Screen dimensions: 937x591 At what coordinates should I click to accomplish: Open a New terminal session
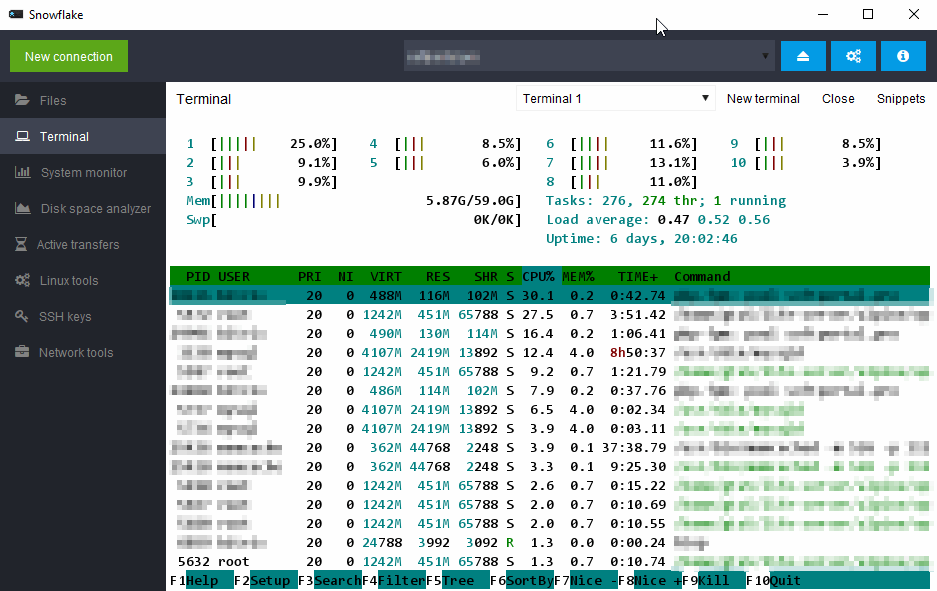click(763, 99)
